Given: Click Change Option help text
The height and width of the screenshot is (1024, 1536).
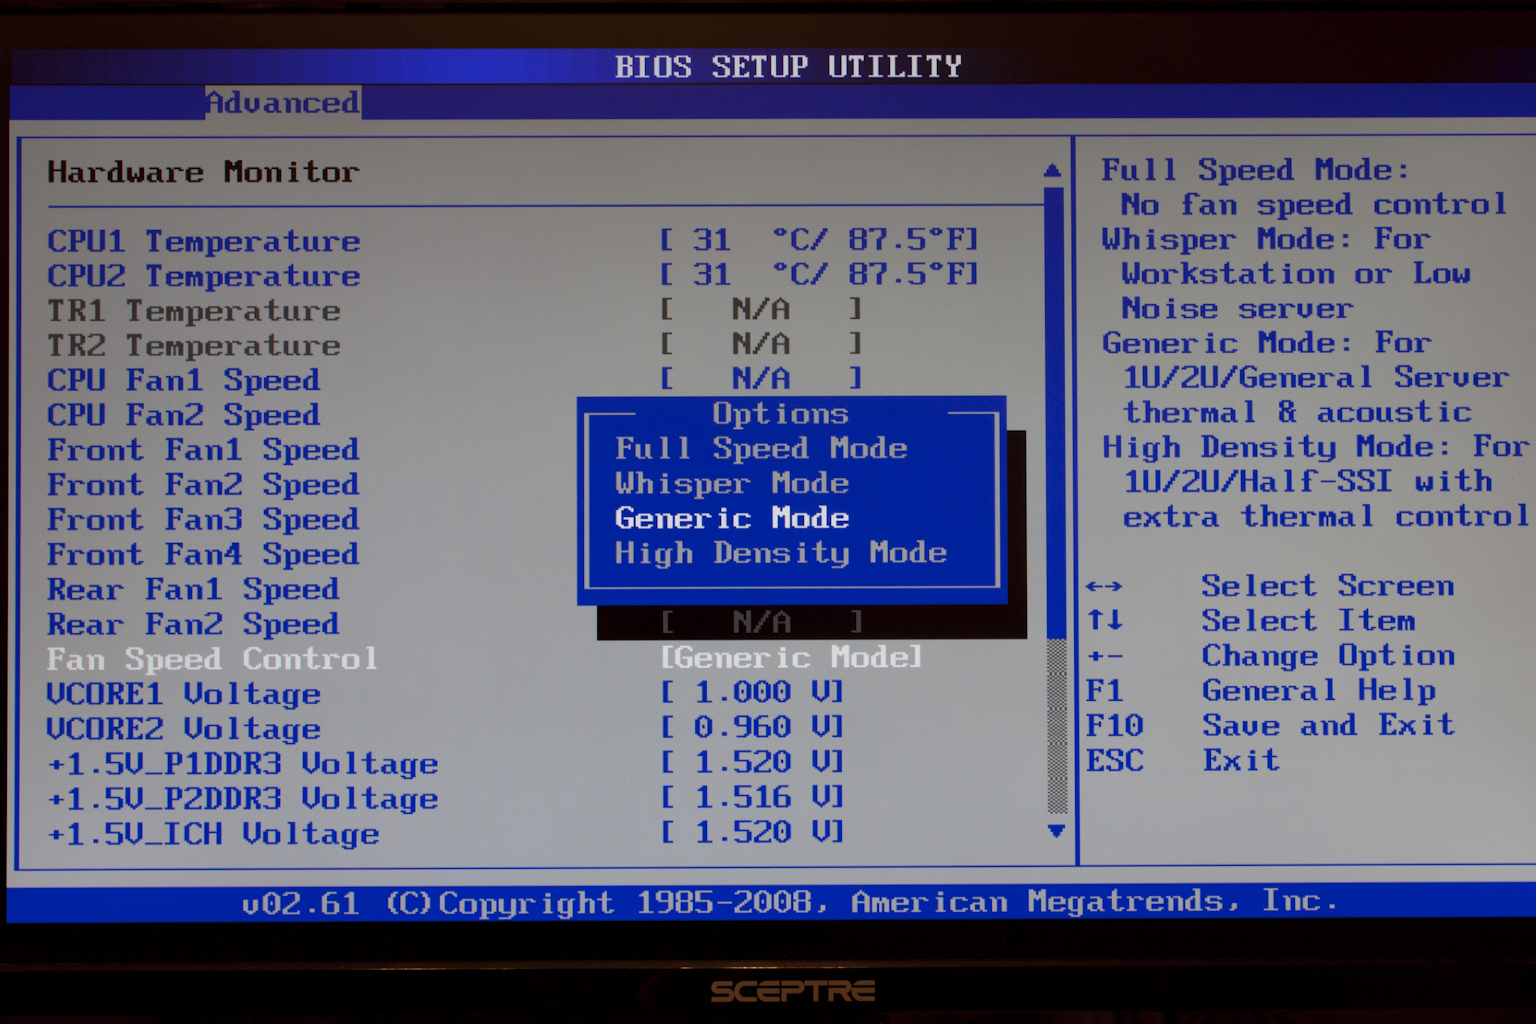Looking at the screenshot, I should pos(1328,656).
